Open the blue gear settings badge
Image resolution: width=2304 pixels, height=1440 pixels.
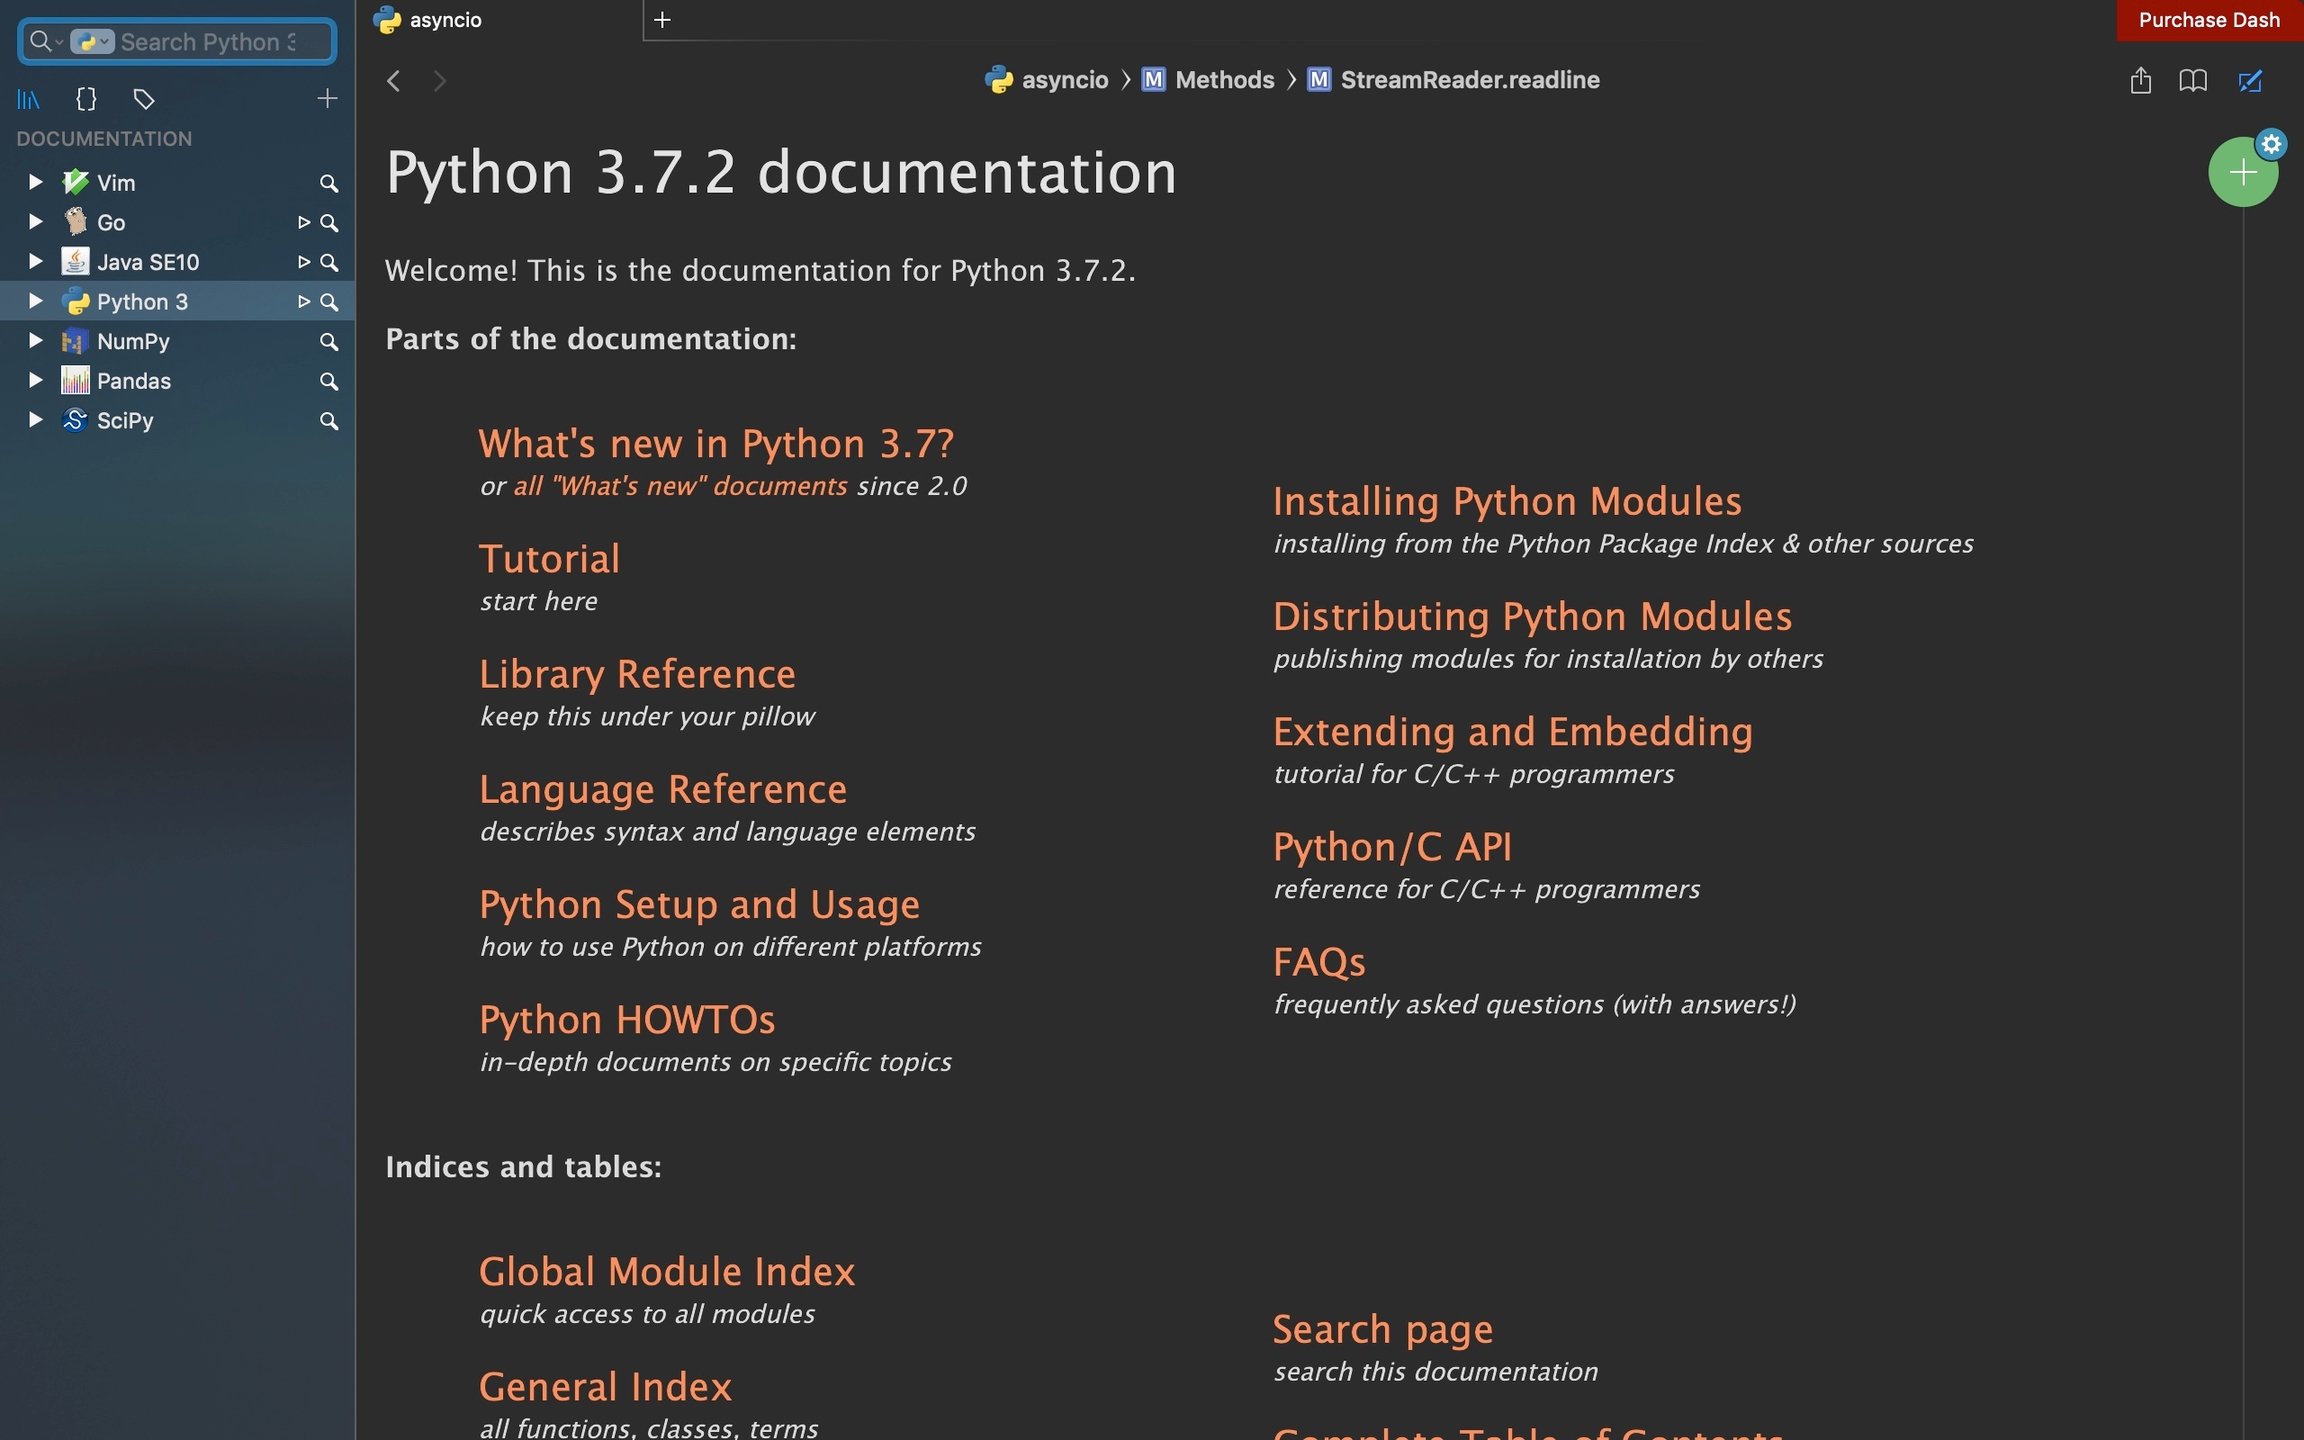[2272, 144]
